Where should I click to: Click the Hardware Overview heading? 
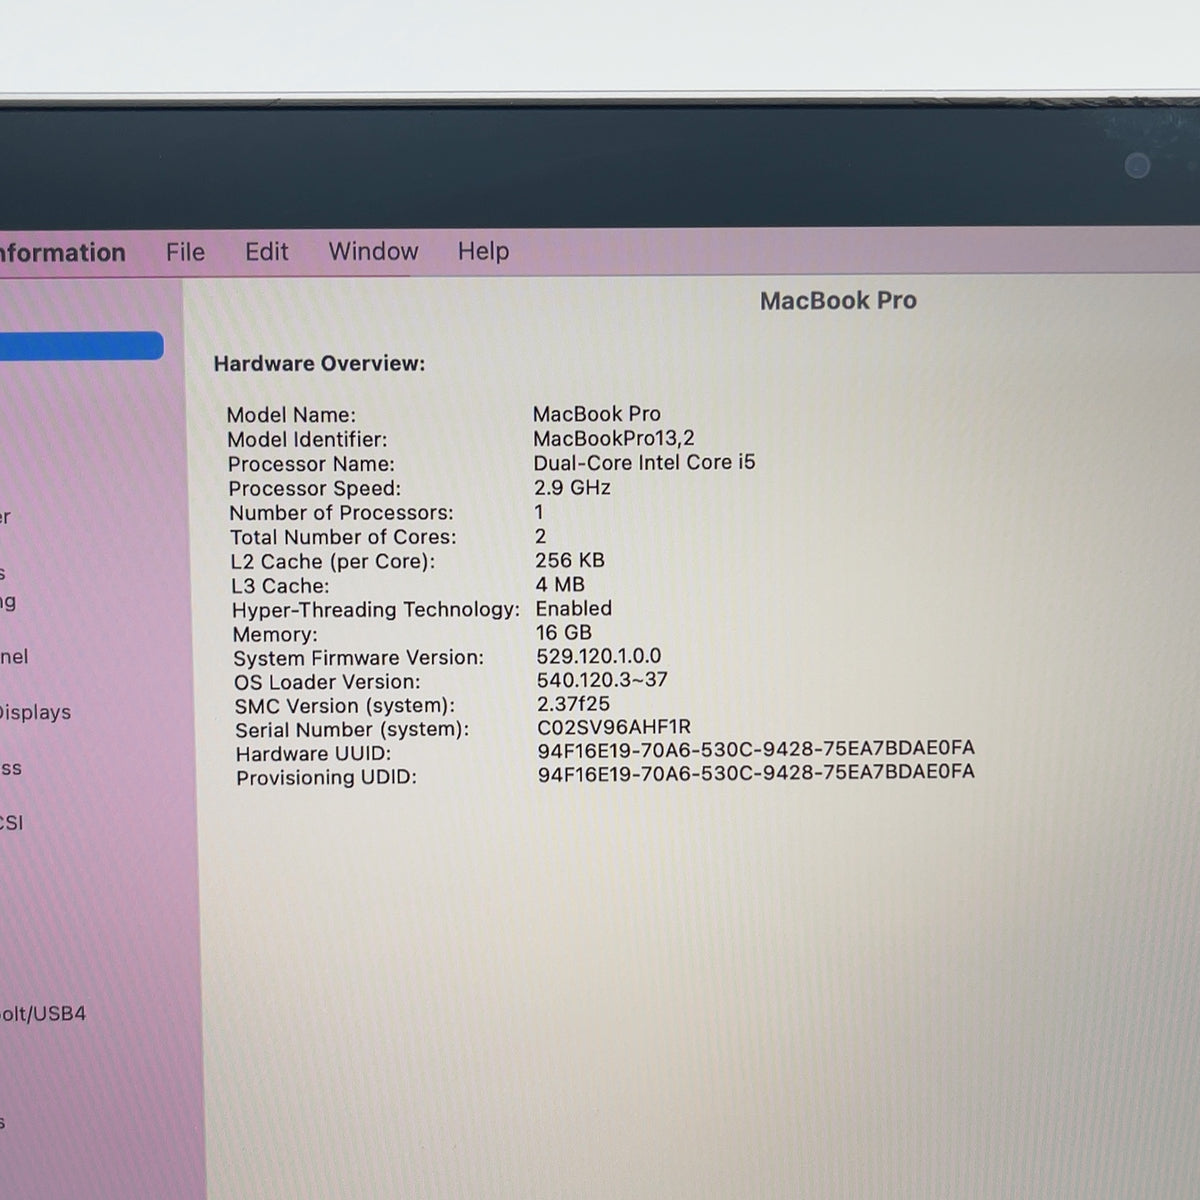coord(319,364)
